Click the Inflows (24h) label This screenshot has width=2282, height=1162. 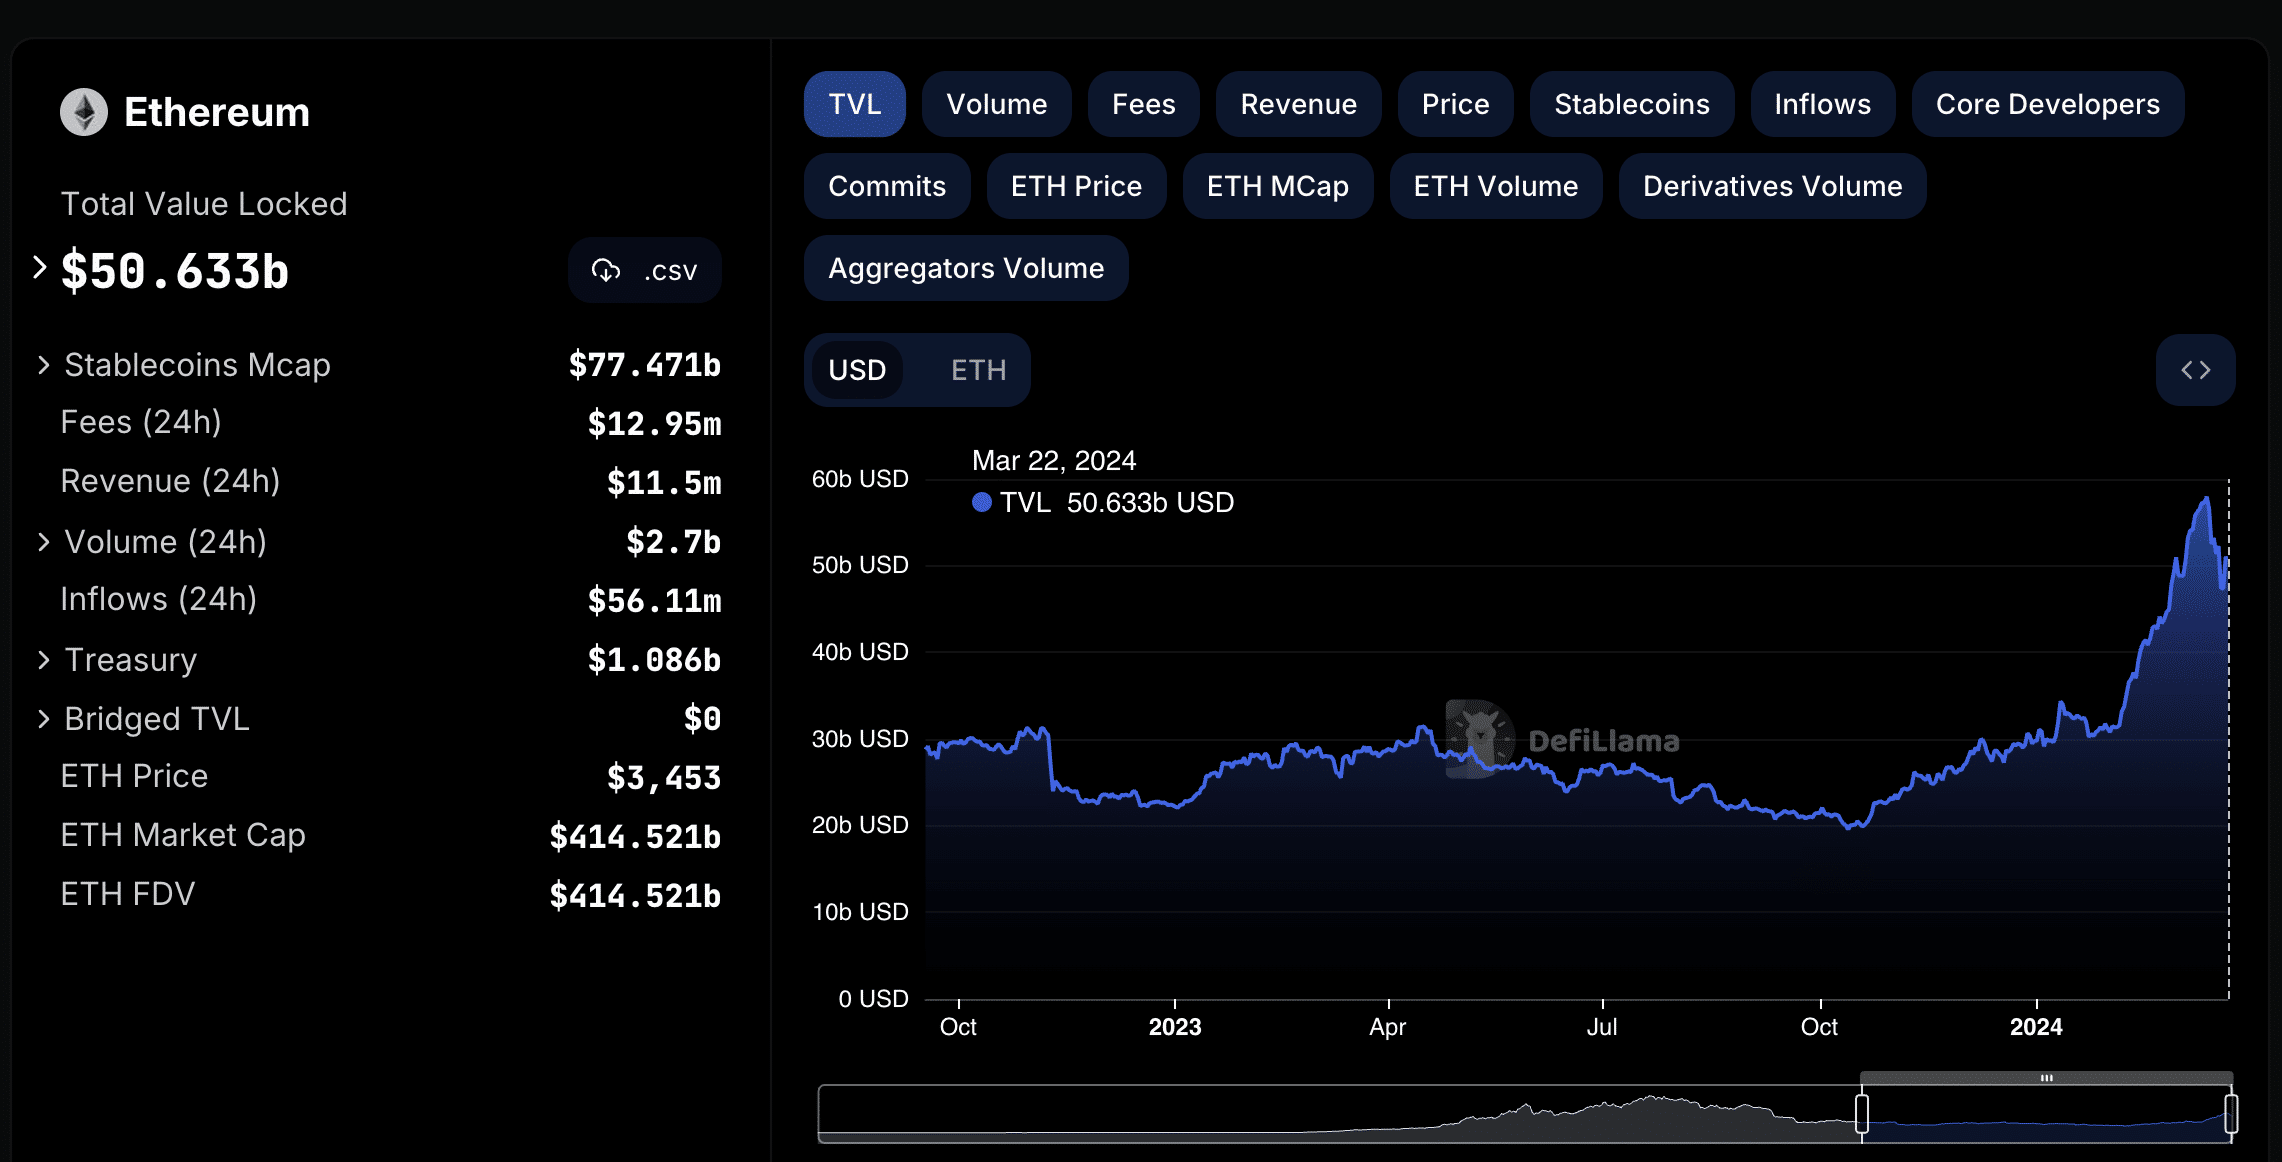(x=159, y=599)
